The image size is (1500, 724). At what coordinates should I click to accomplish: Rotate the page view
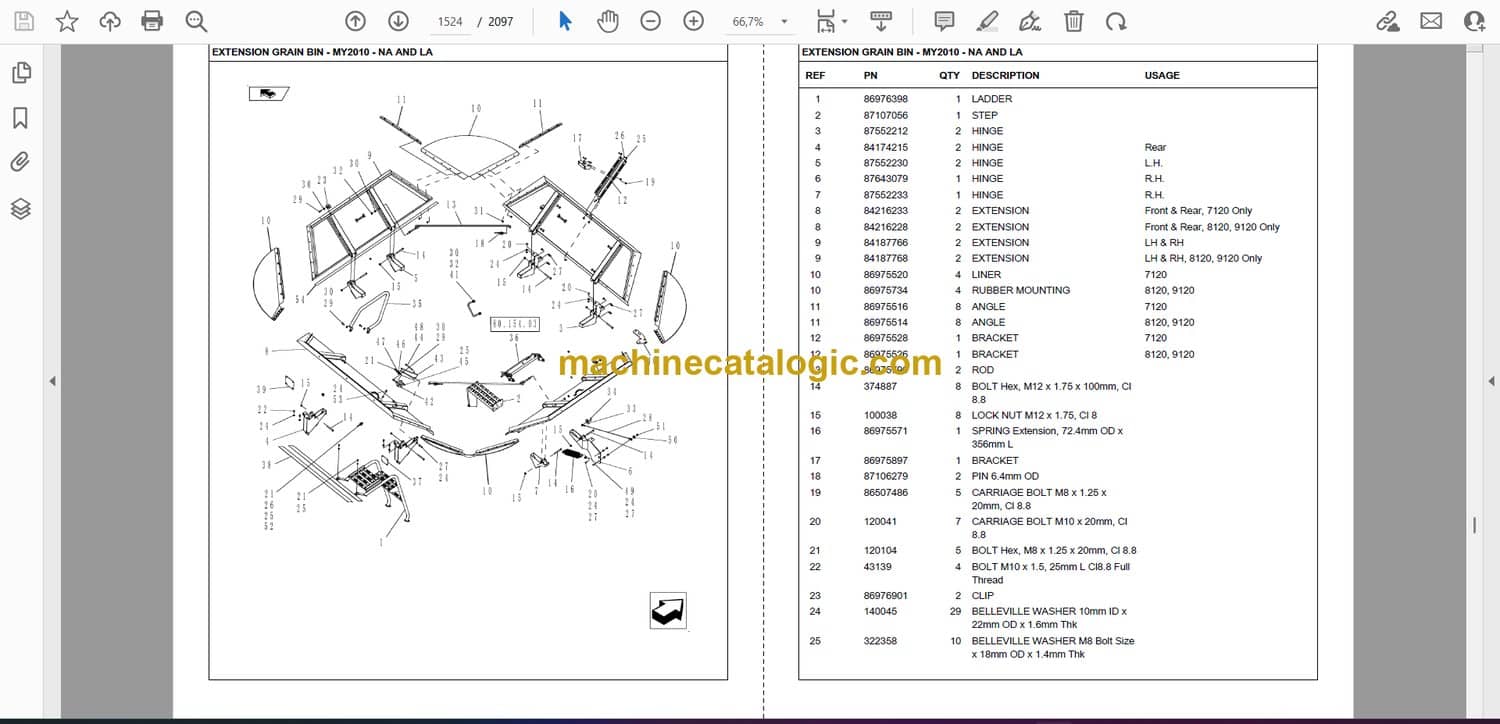1116,21
